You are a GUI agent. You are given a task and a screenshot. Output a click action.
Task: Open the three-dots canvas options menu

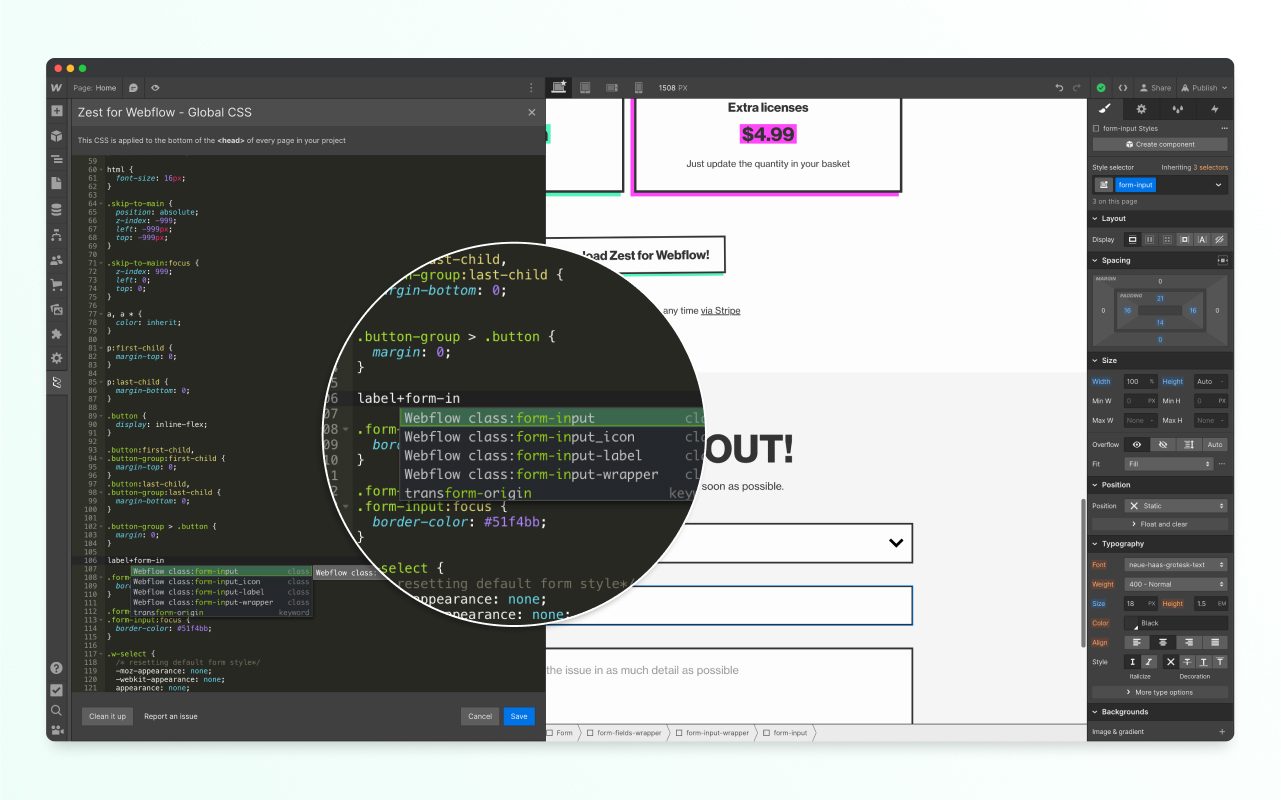531,88
